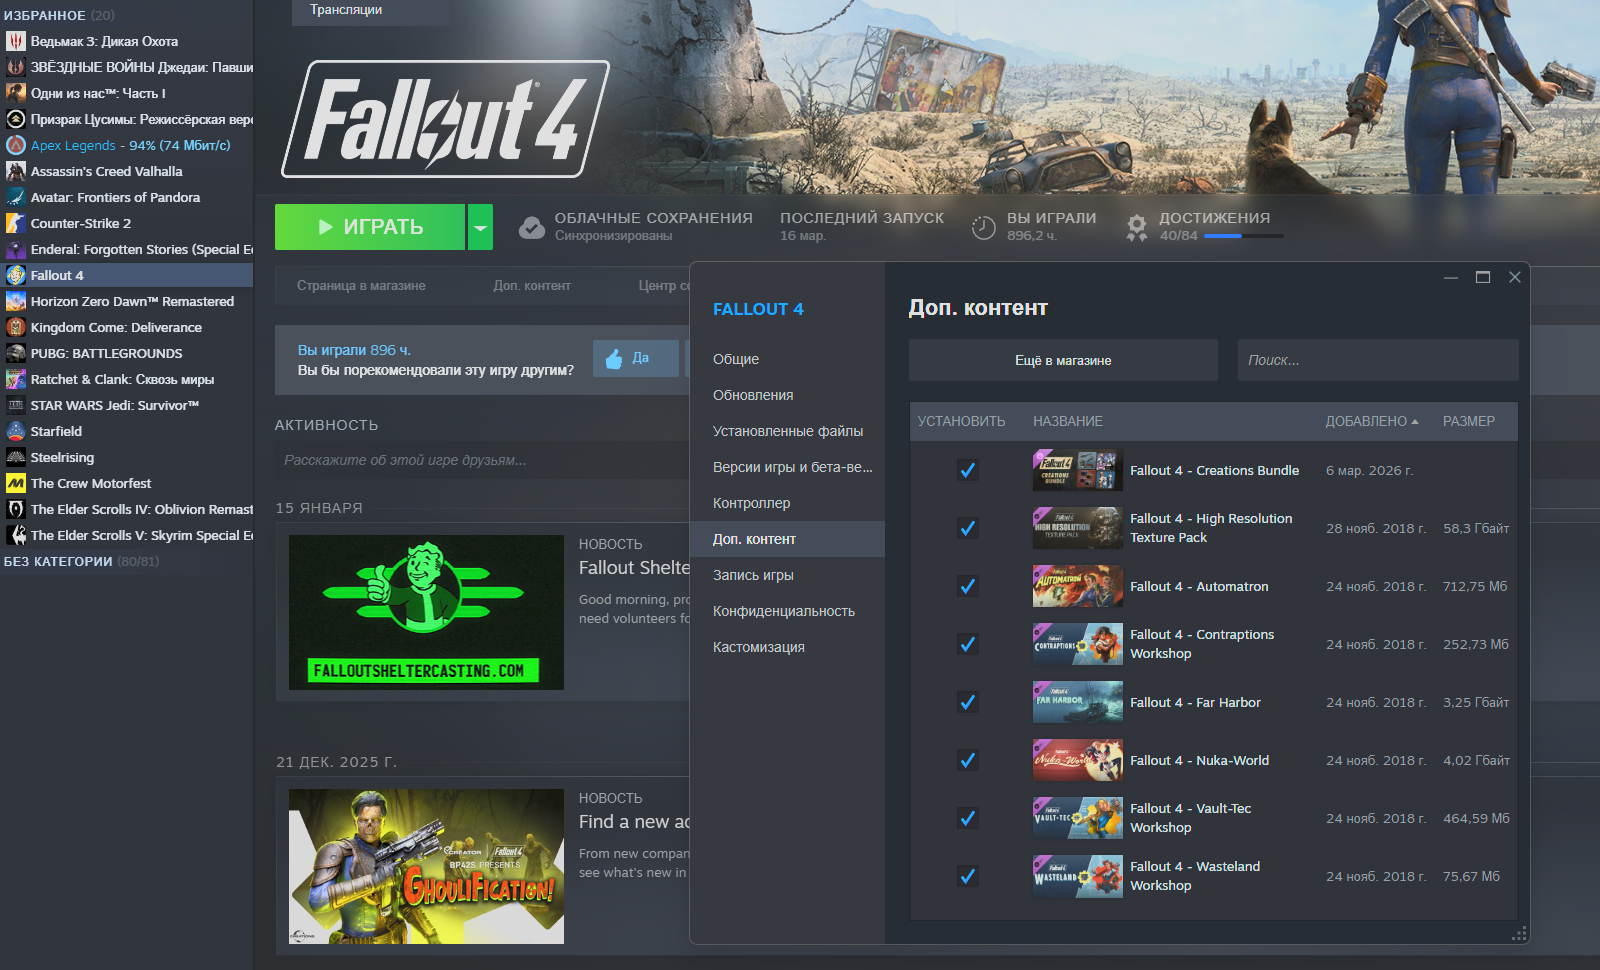Image resolution: width=1600 pixels, height=970 pixels.
Task: Click the thumbs-up recommend icon
Action: [x=614, y=358]
